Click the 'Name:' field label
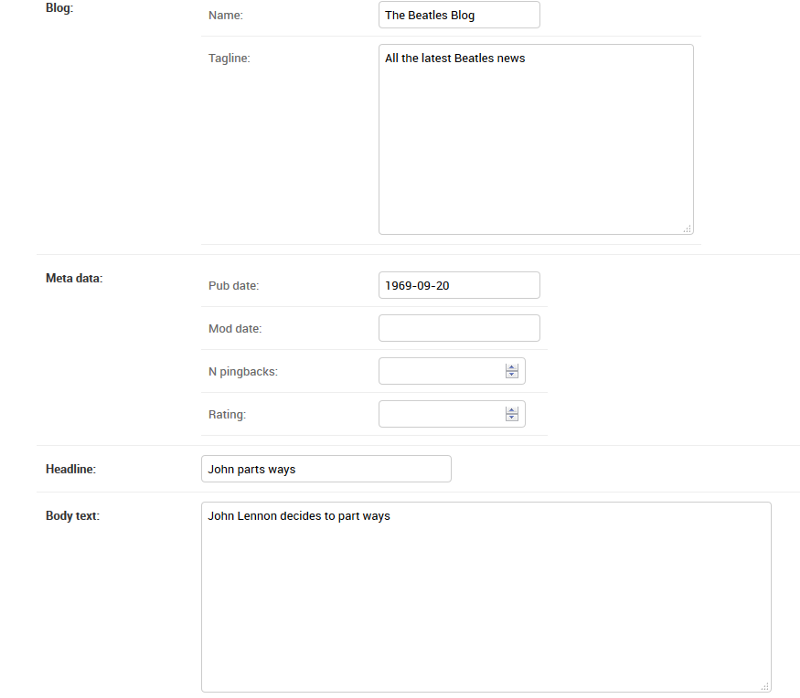The width and height of the screenshot is (800, 698). tap(226, 15)
